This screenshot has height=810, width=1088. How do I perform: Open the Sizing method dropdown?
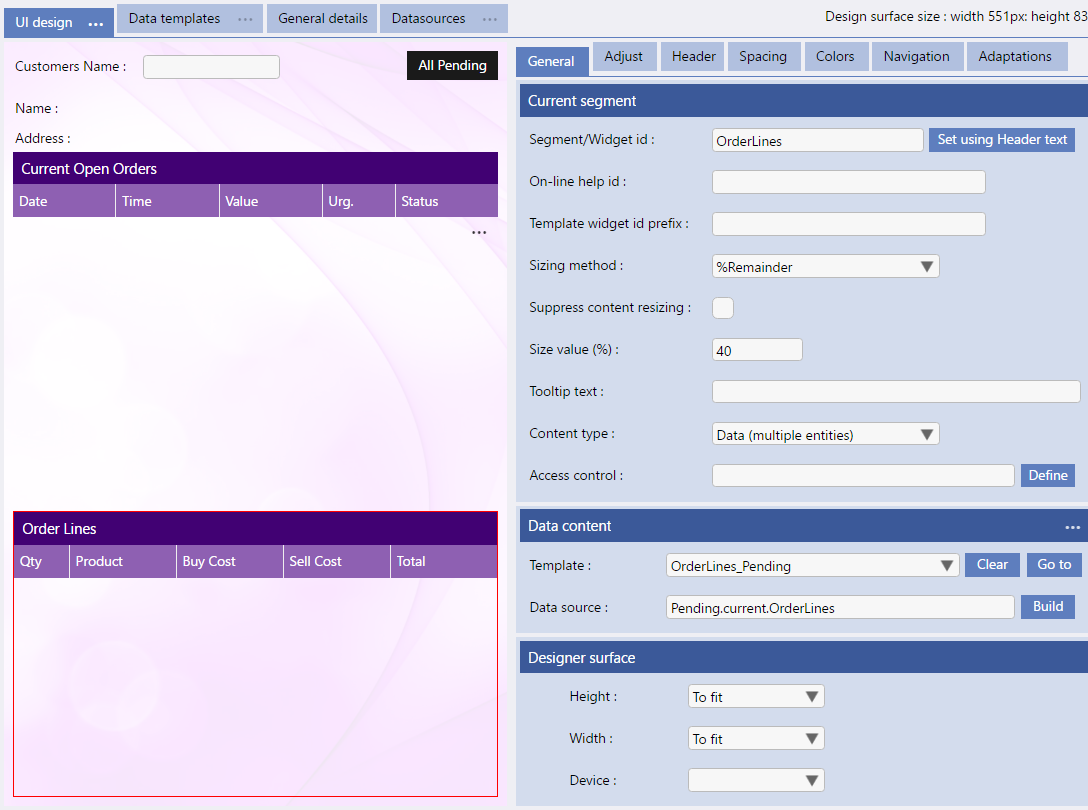tap(826, 267)
